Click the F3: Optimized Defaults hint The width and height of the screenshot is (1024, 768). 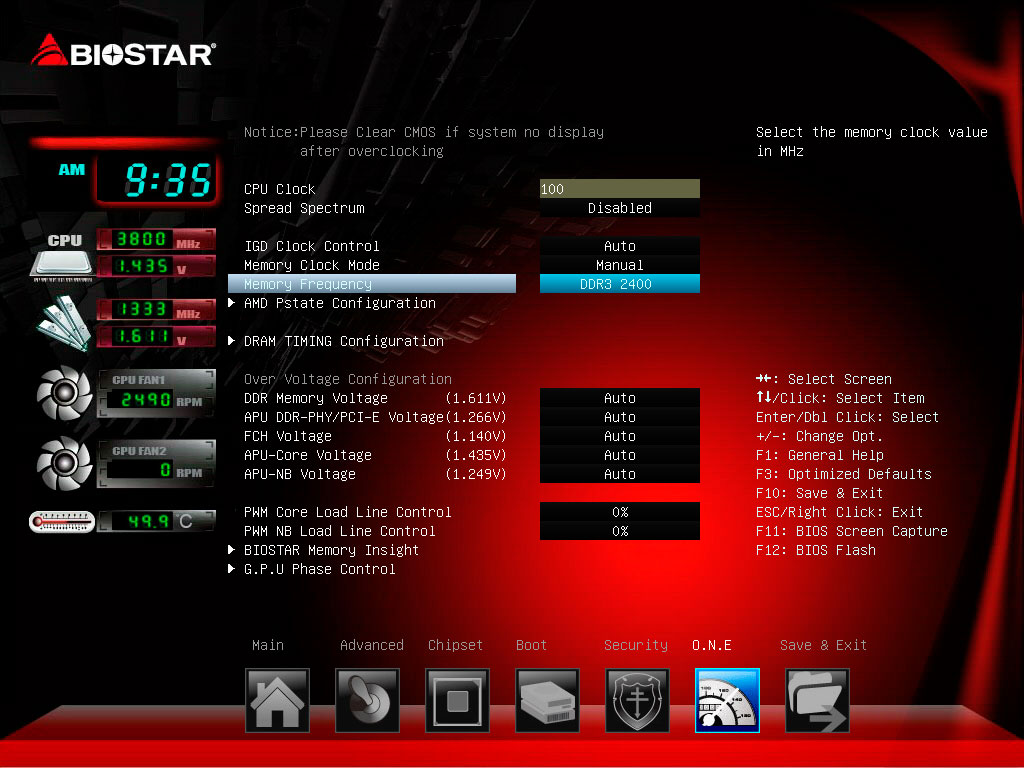coord(844,474)
